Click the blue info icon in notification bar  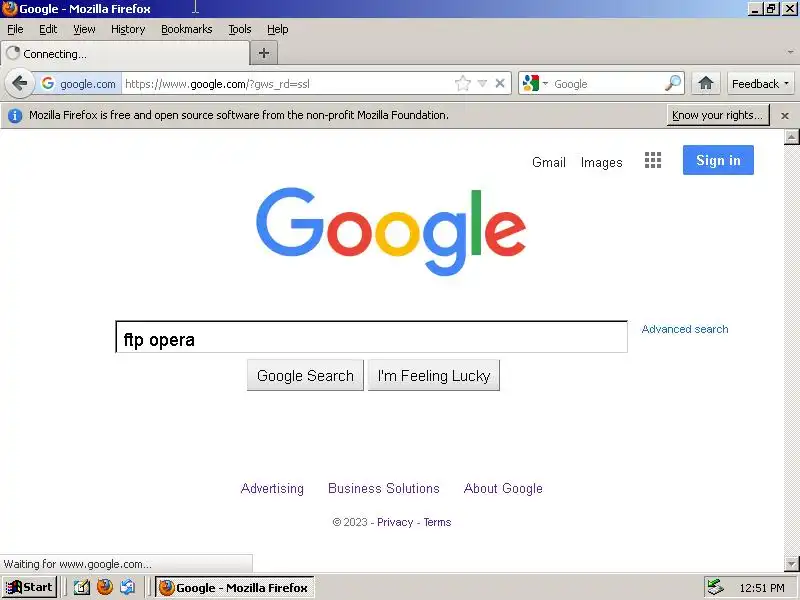click(15, 116)
